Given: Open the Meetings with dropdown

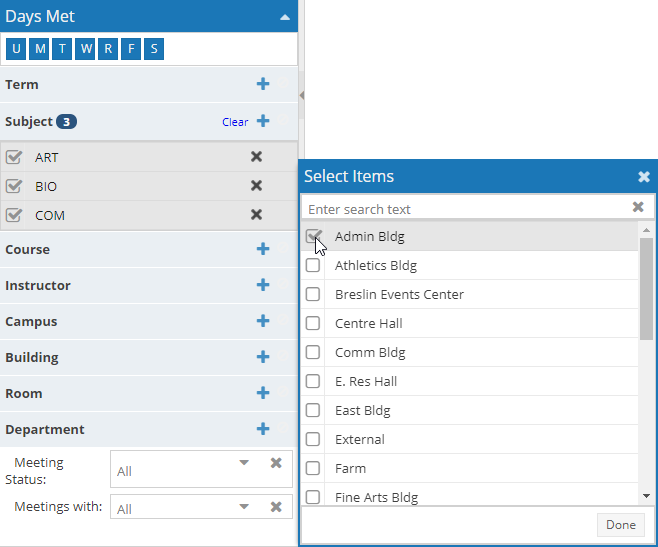Looking at the screenshot, I should coord(244,506).
